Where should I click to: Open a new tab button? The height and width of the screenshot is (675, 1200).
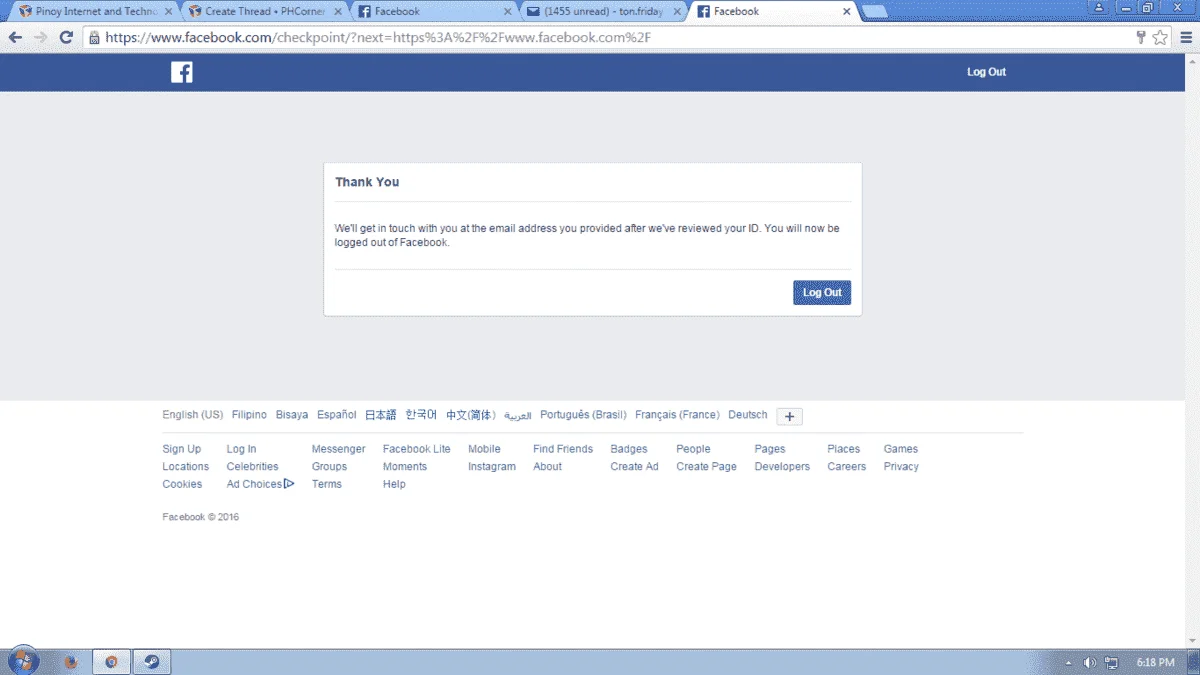click(x=875, y=12)
